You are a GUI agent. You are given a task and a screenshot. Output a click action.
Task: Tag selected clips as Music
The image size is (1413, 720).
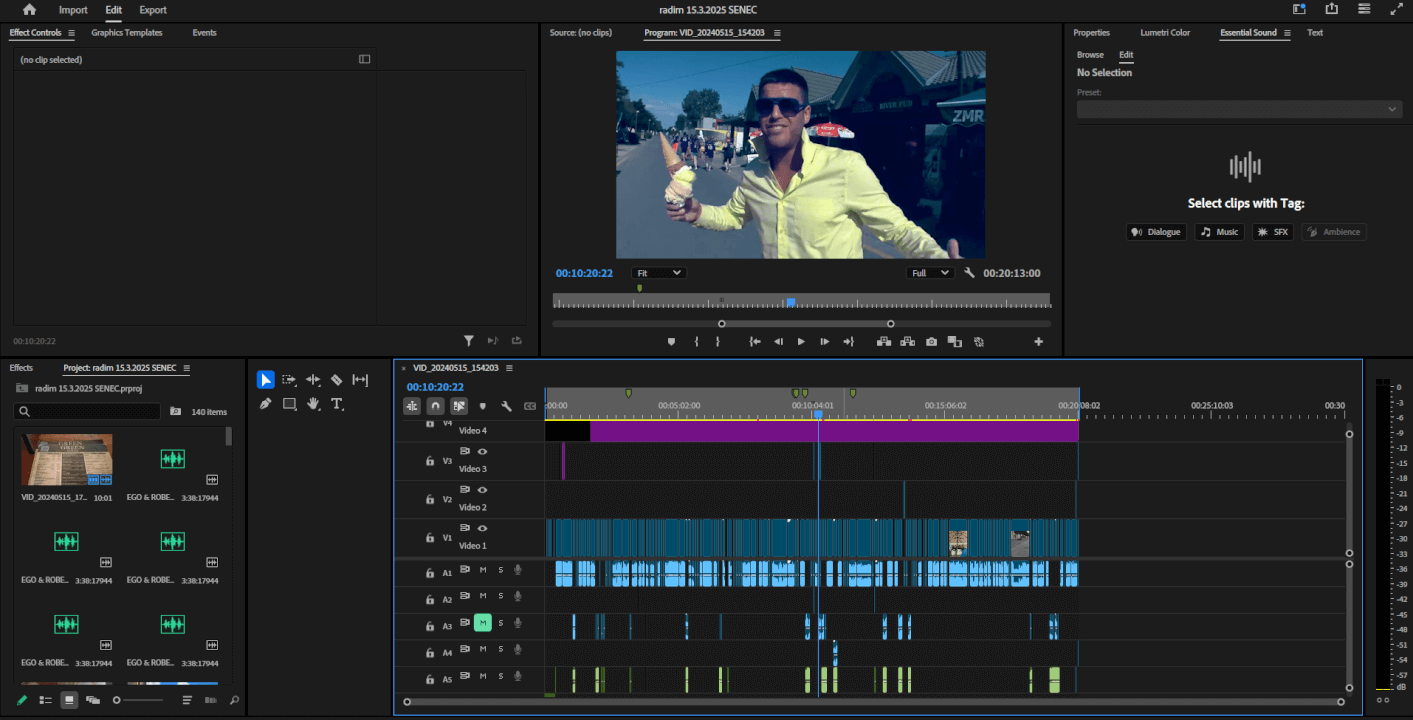1218,231
